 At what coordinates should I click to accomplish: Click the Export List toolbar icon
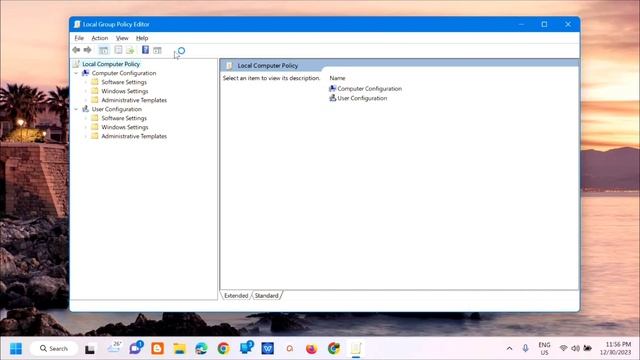[x=130, y=50]
